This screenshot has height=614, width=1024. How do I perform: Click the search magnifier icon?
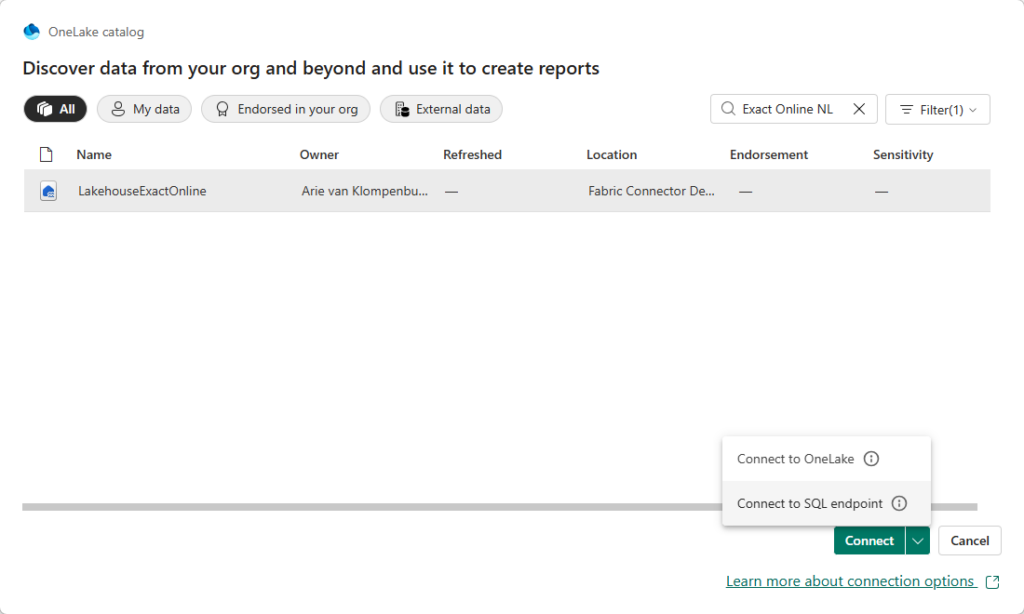[x=727, y=108]
